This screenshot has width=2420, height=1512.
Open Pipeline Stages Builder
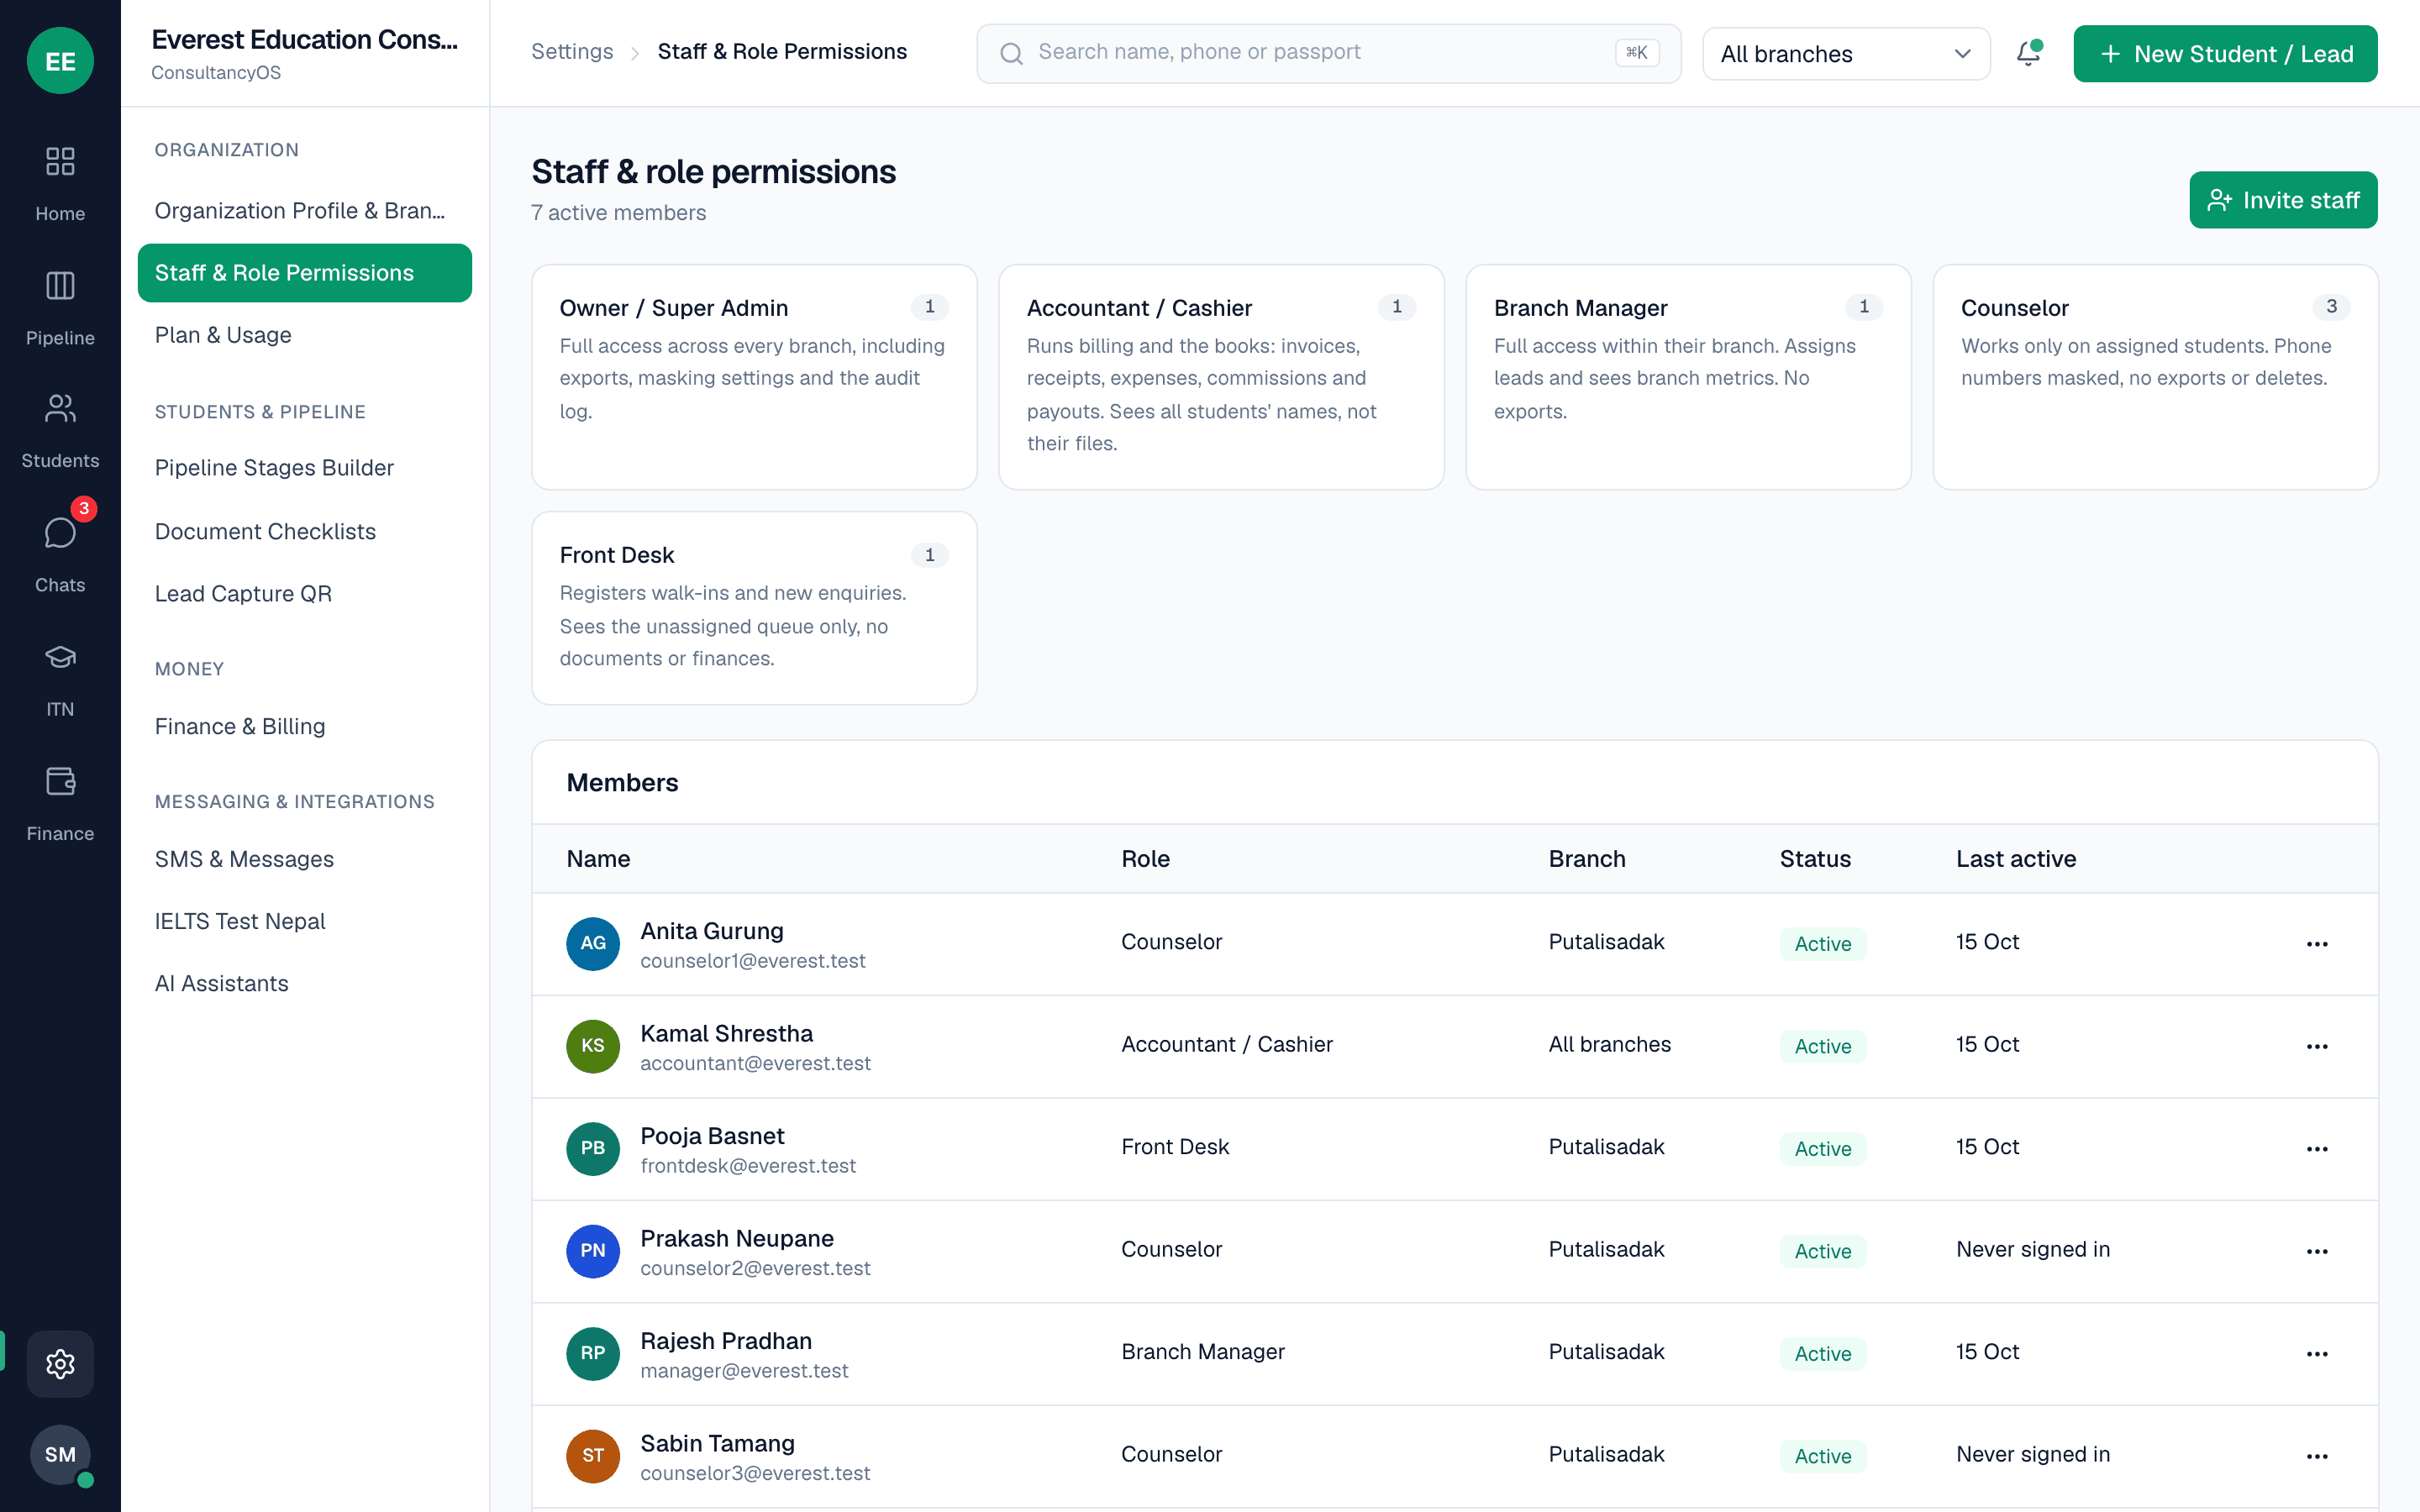coord(304,467)
